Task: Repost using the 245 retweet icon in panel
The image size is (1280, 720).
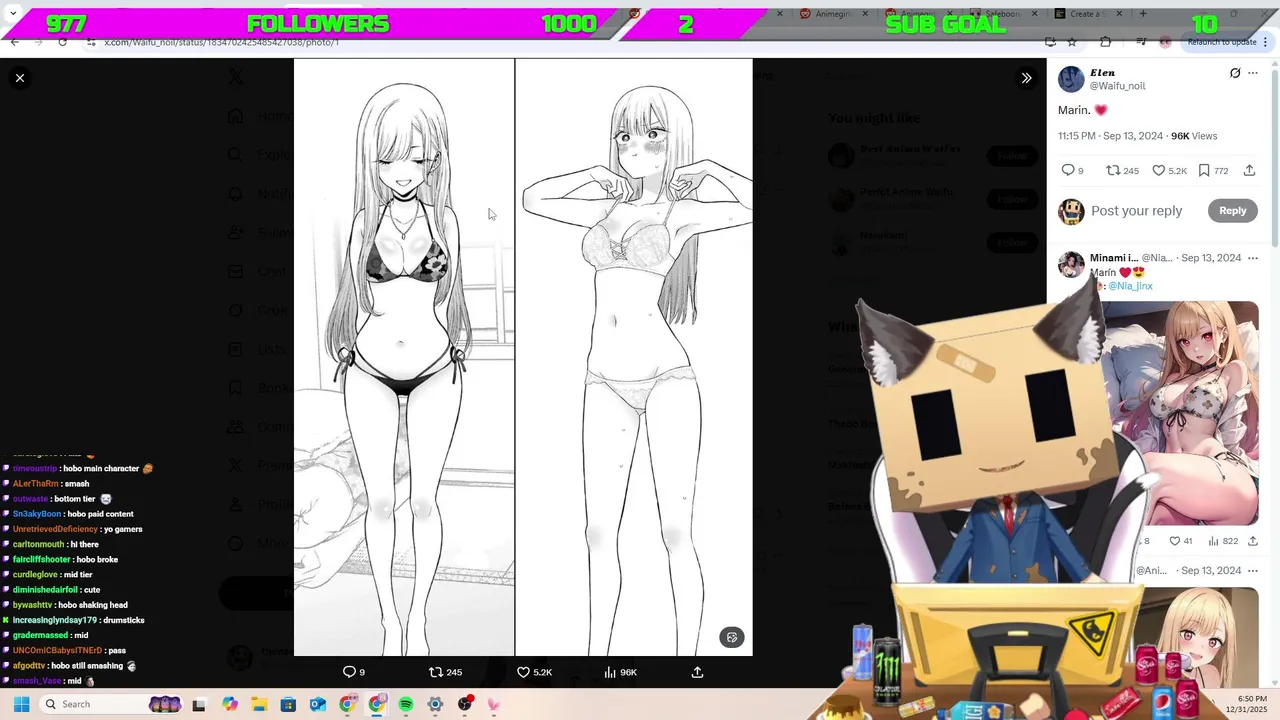Action: (x=1113, y=171)
